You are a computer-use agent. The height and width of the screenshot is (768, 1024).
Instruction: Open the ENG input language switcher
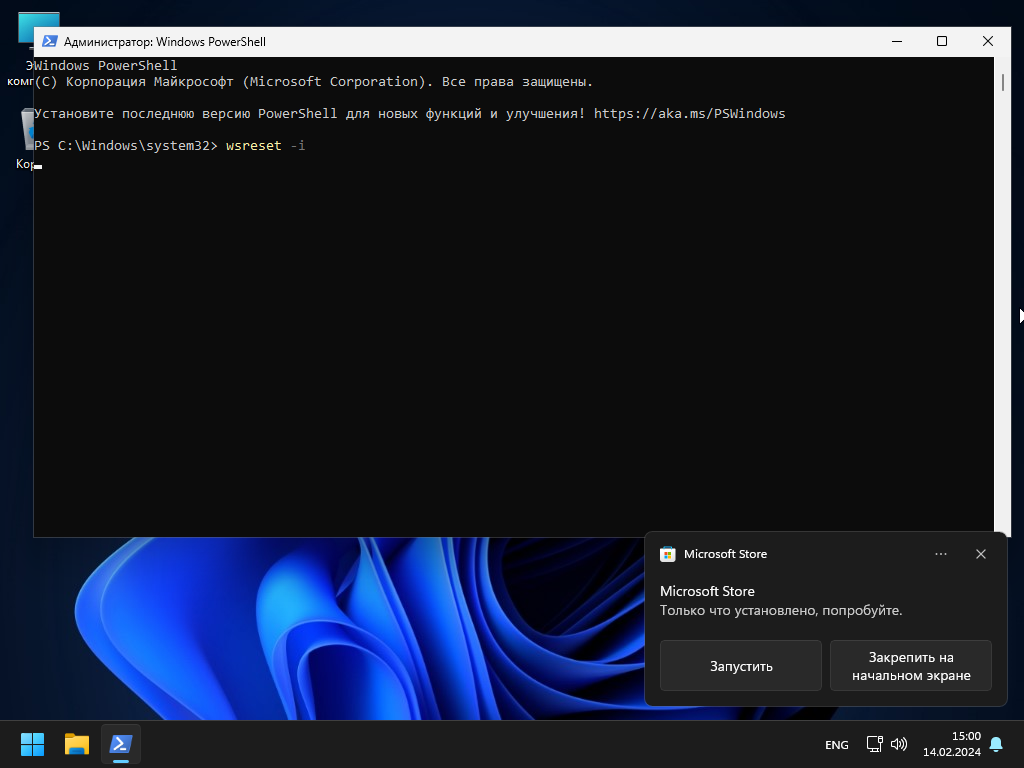[836, 745]
